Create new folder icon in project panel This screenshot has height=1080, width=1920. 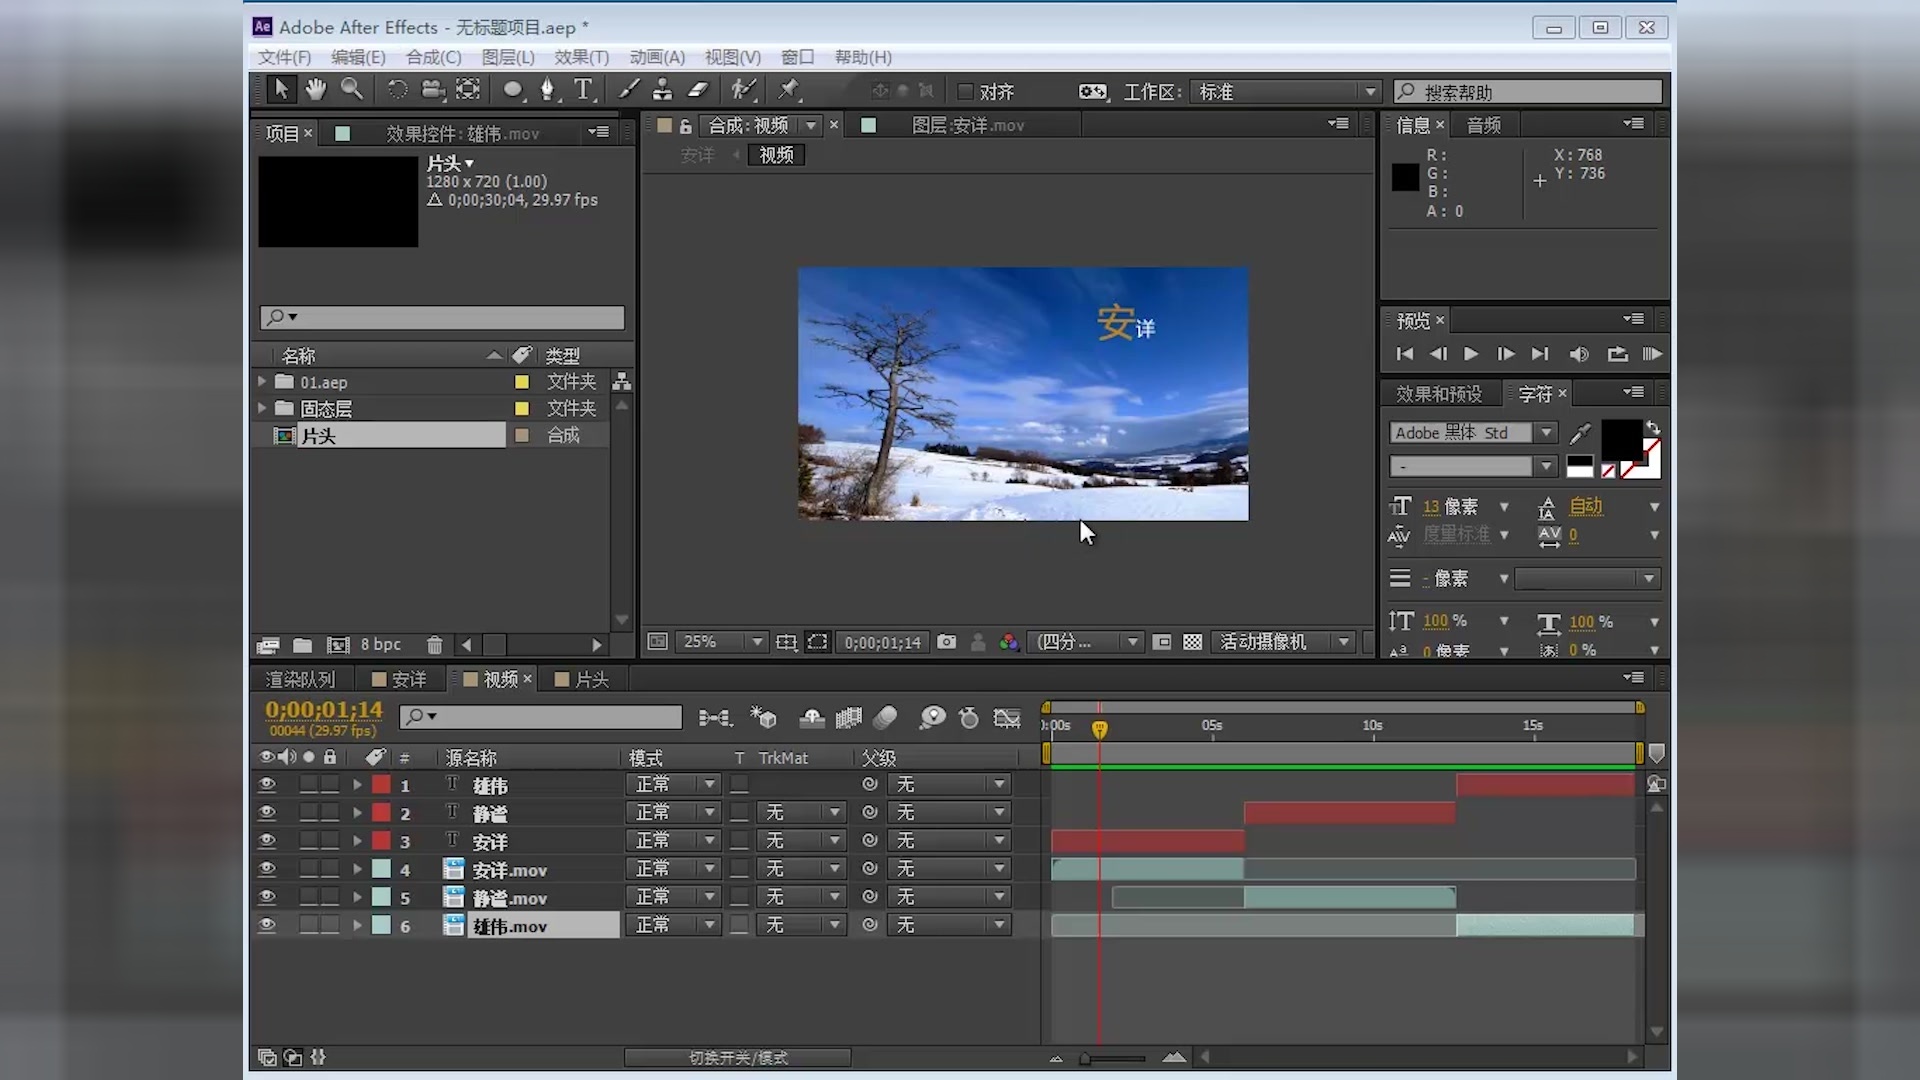(x=302, y=645)
